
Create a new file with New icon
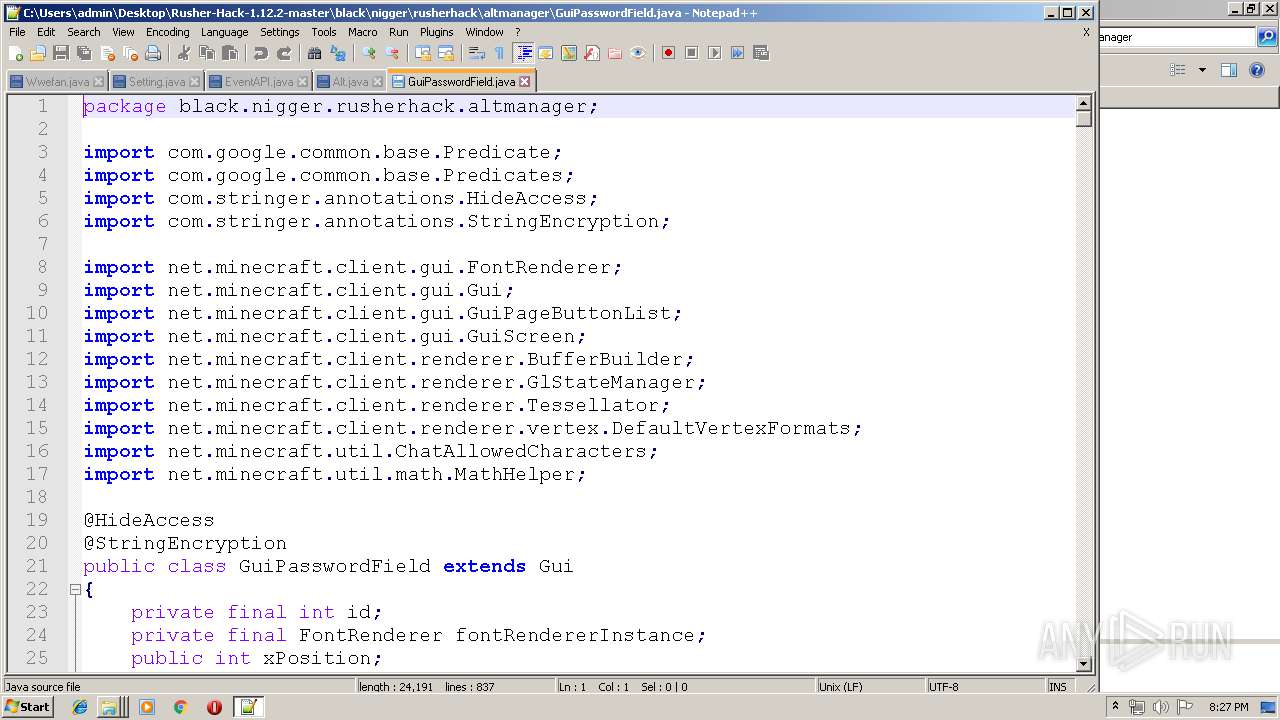click(x=15, y=53)
